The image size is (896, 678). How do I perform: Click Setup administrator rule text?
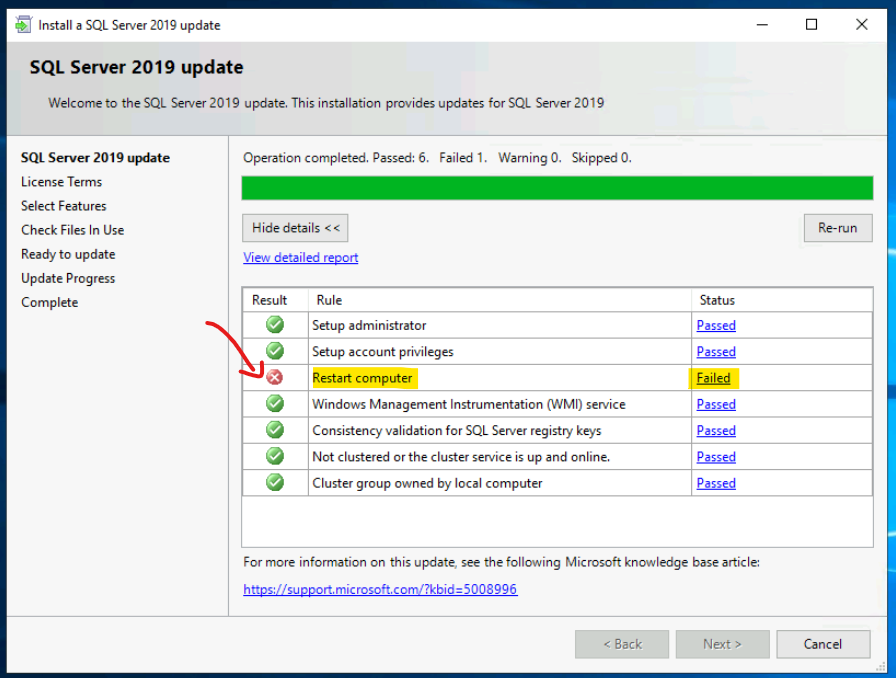coord(369,325)
